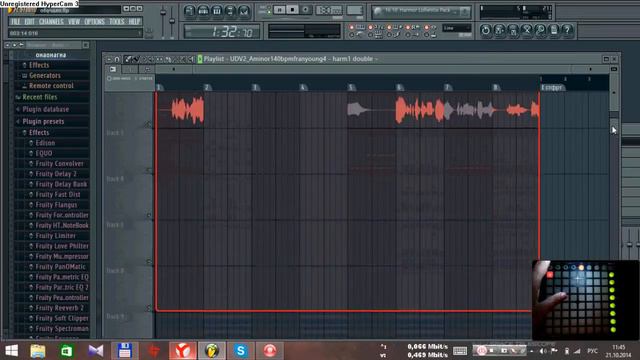Image resolution: width=640 pixels, height=360 pixels.
Task: Select Fruity PanOMatic in browser
Action: pos(60,267)
